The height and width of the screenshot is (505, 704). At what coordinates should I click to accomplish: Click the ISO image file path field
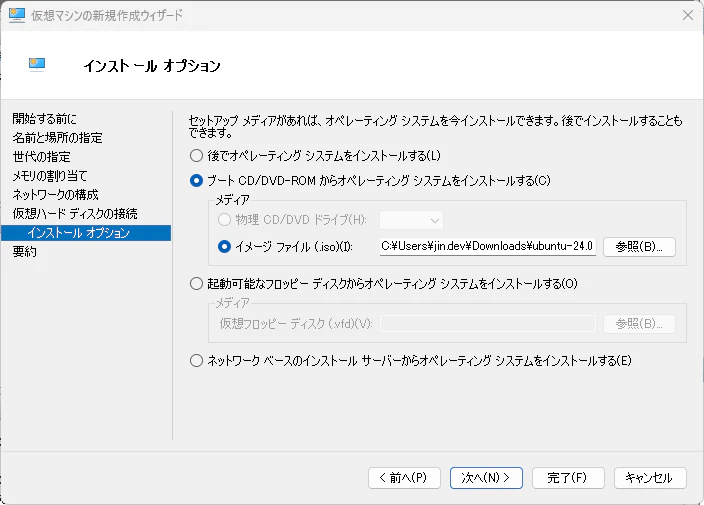[488, 246]
